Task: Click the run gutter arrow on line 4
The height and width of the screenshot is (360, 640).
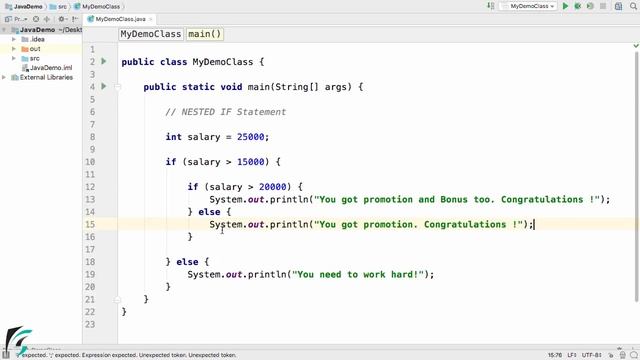Action: pyautogui.click(x=104, y=86)
